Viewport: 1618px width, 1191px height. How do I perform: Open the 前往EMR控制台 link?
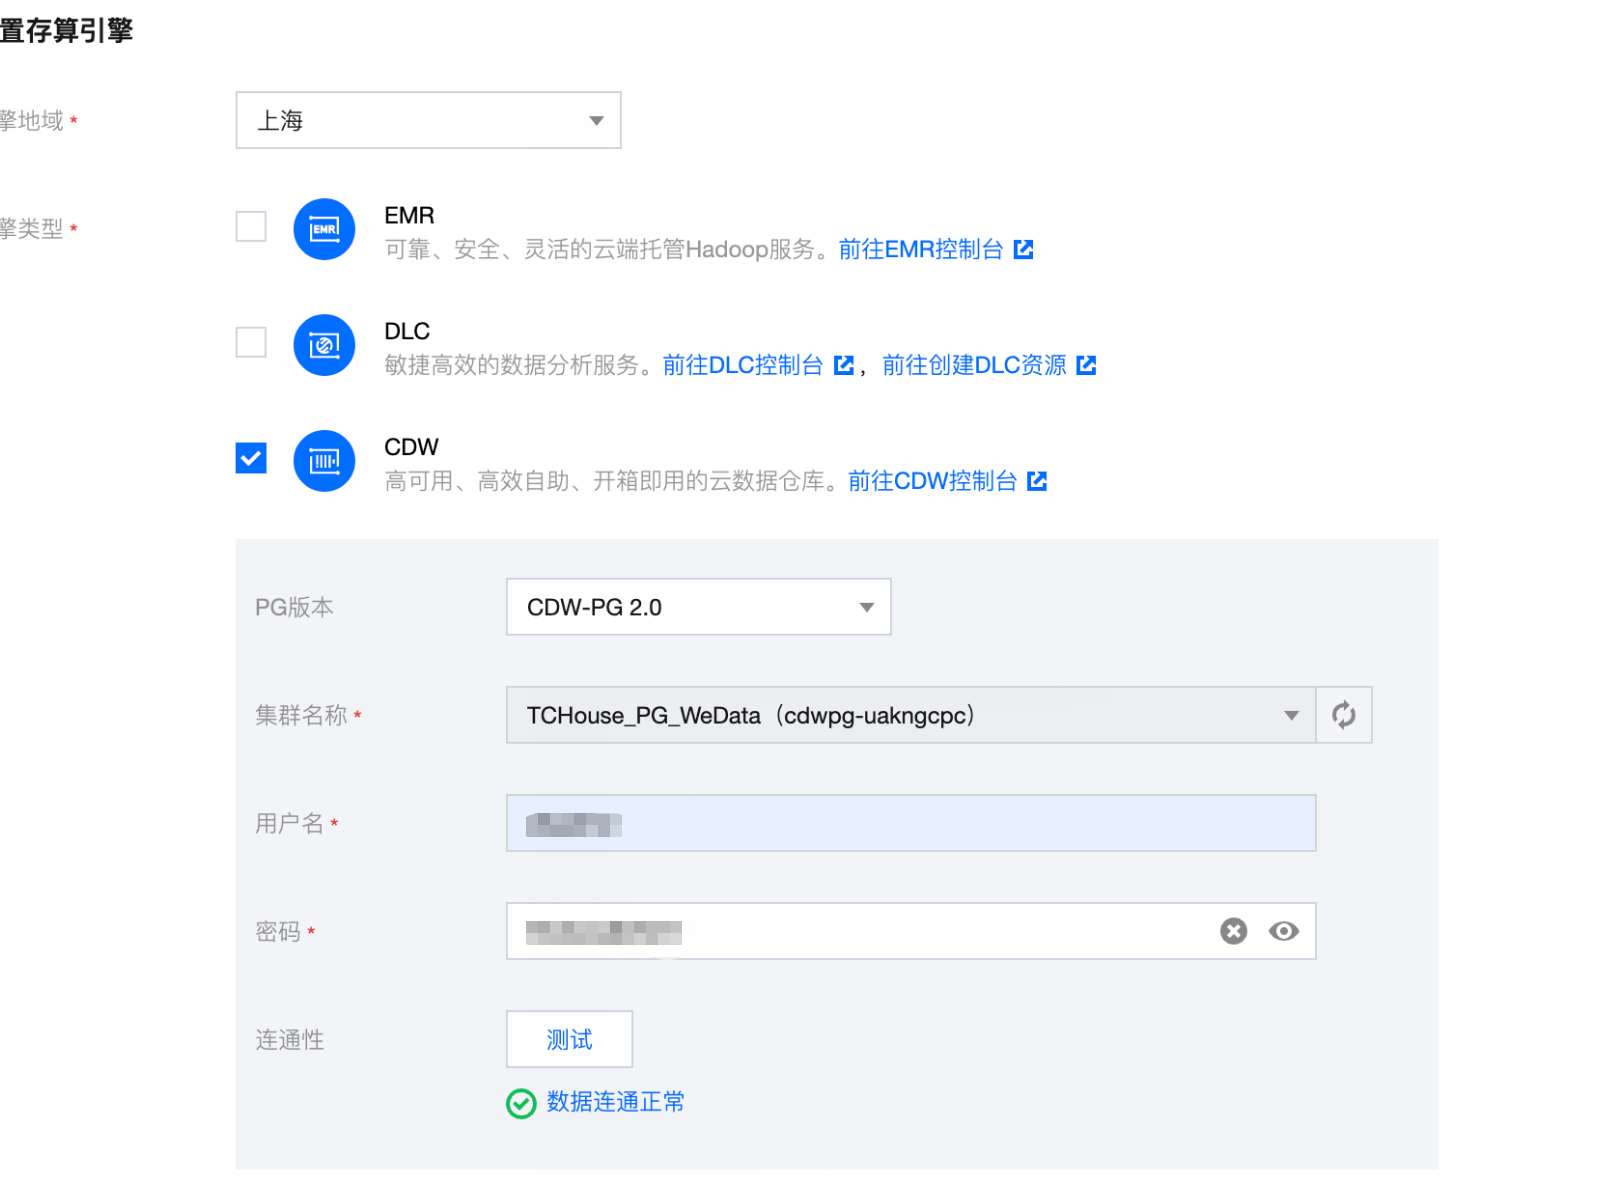(936, 249)
